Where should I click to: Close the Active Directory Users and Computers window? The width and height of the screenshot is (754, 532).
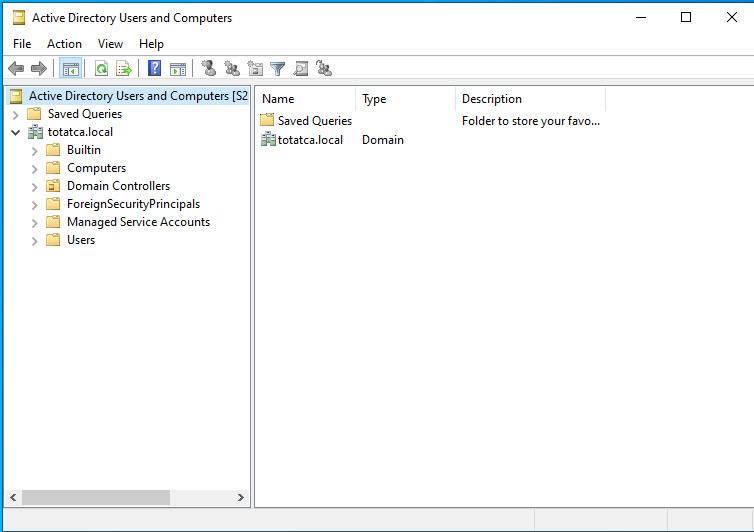click(731, 18)
